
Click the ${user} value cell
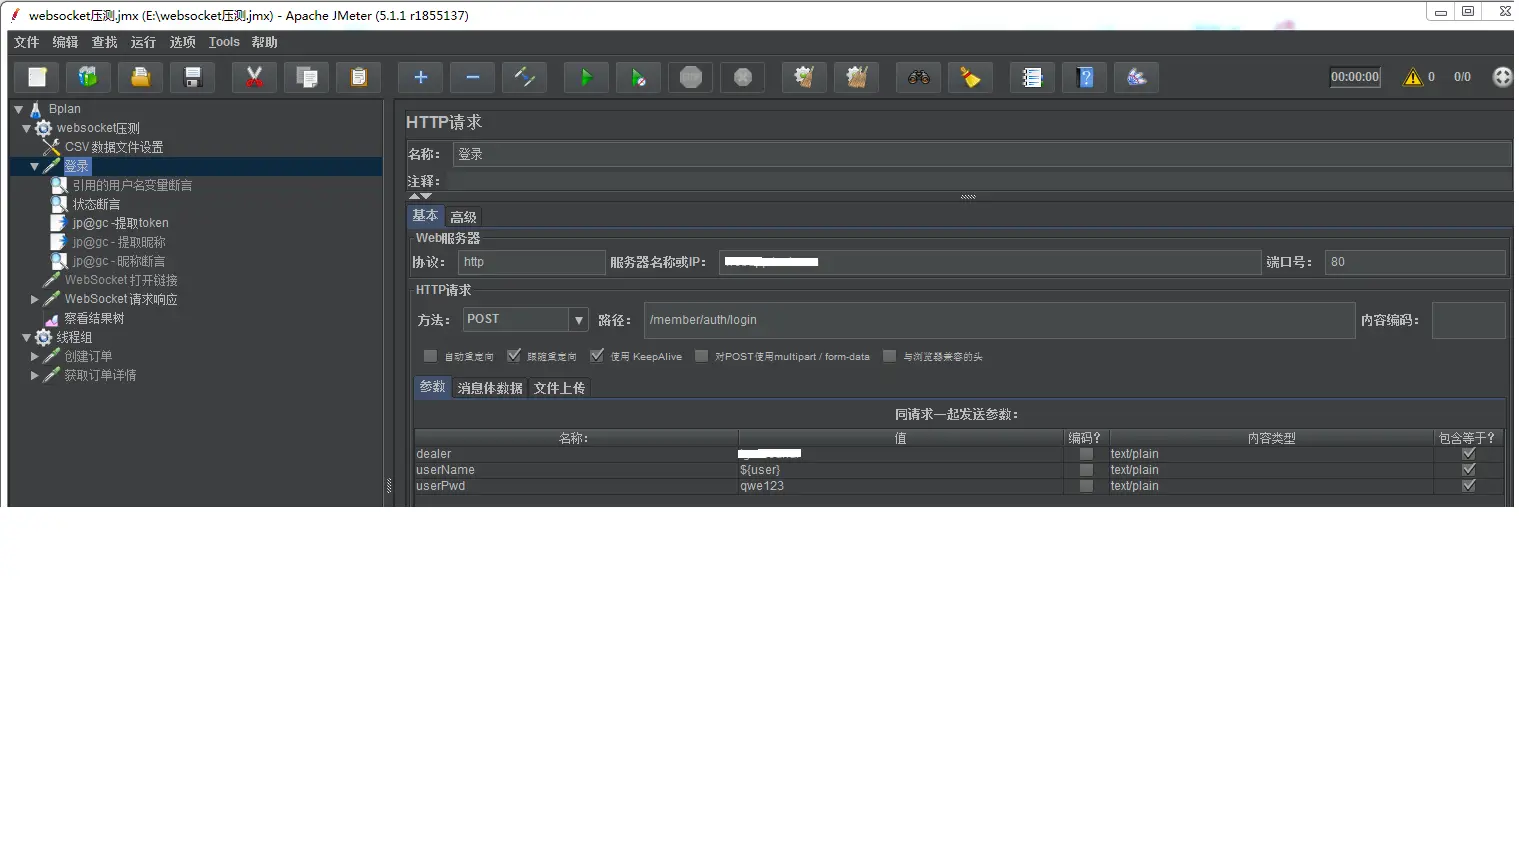click(900, 470)
